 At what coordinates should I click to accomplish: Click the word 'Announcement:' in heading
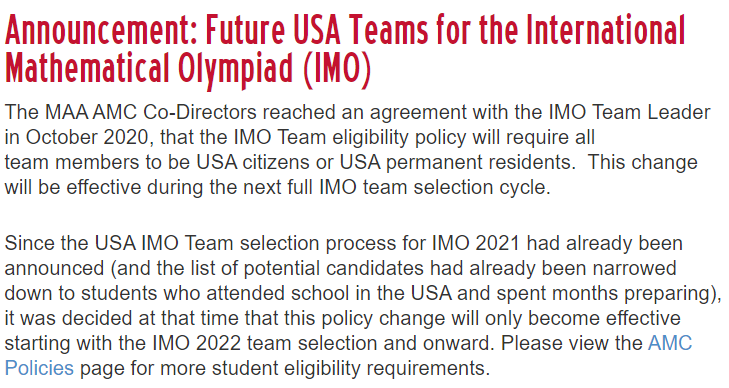coord(102,30)
